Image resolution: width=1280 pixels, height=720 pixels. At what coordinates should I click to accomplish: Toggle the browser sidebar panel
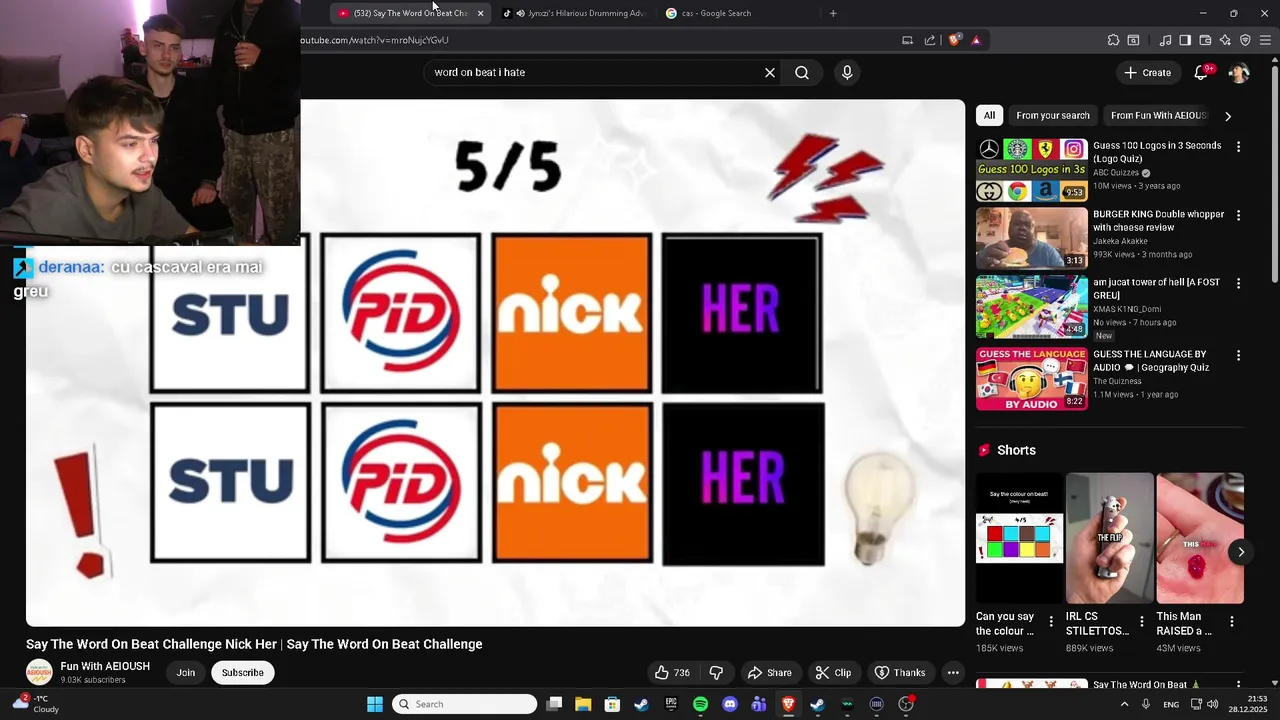click(1185, 40)
